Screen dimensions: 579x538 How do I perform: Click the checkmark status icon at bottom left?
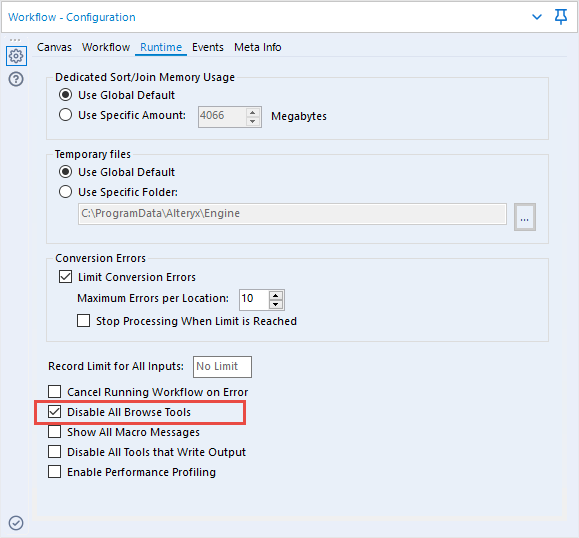coord(16,523)
